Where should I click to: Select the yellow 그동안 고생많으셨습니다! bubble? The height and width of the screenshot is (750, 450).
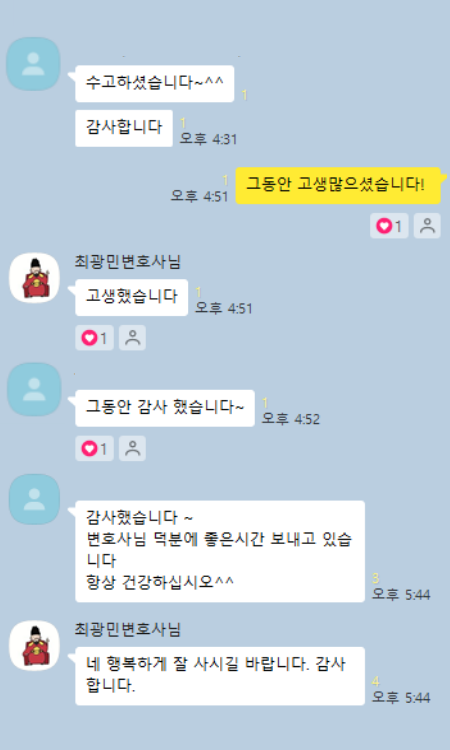338,186
